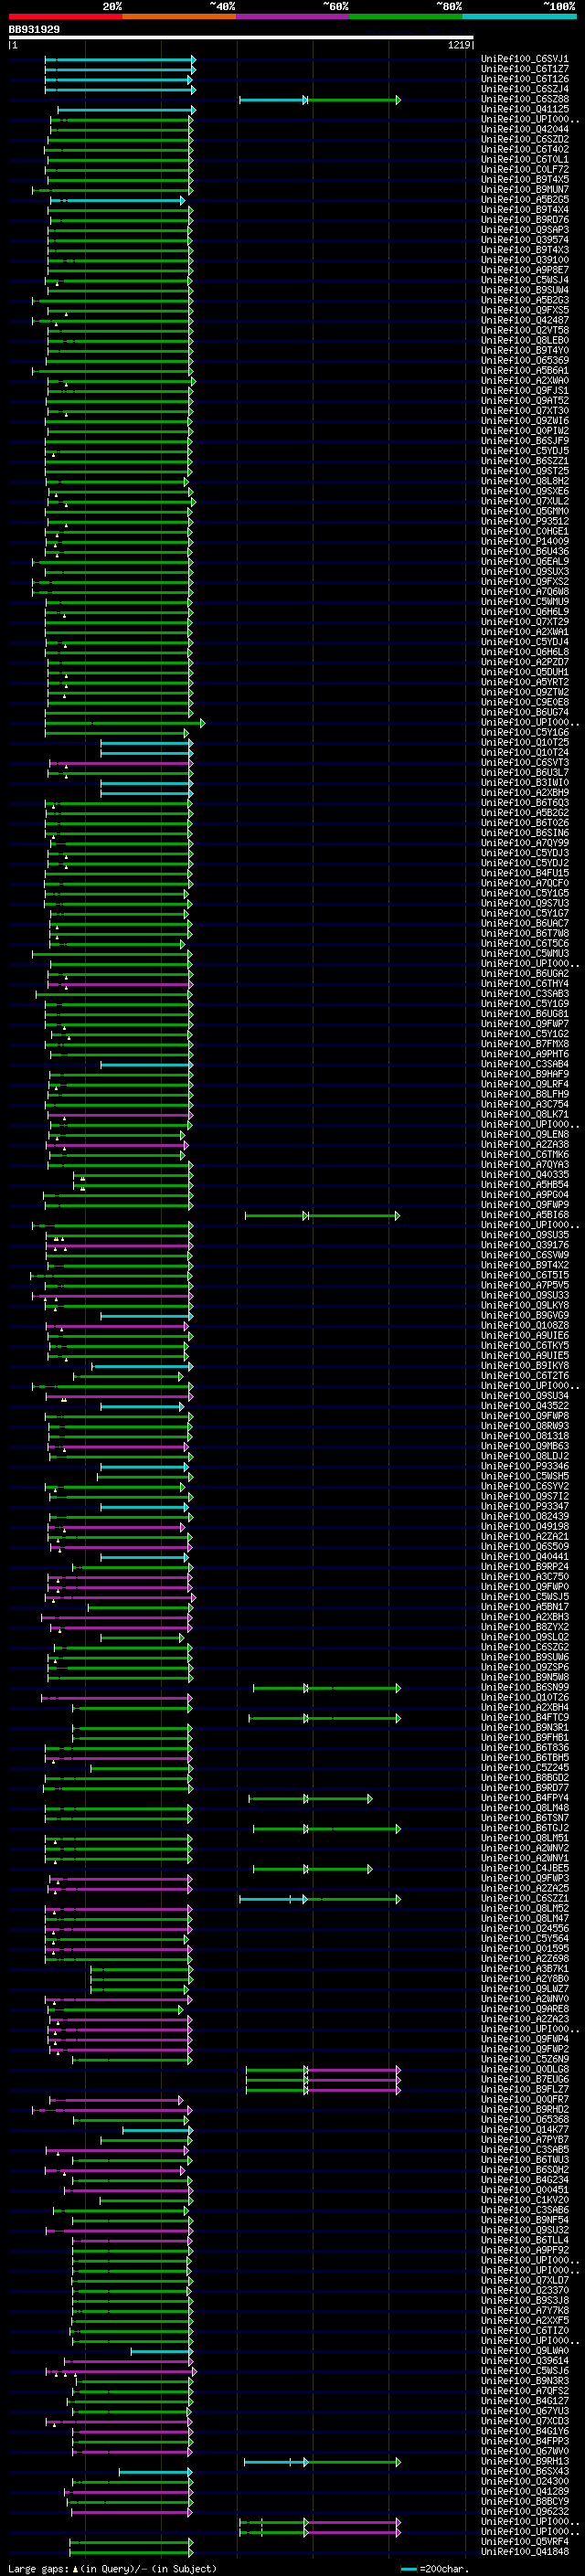Image resolution: width=585 pixels, height=2576 pixels.
Task: Click the purple ~60% identity legend bar
Action: point(292,16)
